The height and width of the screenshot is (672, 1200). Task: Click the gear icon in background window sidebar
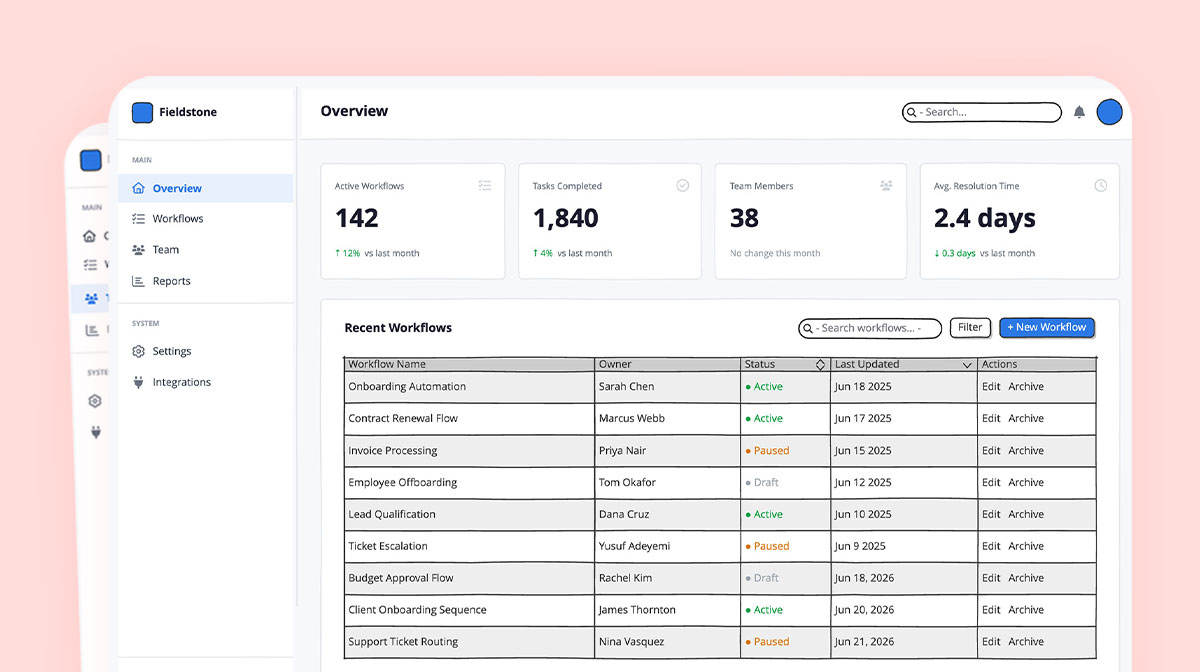coord(95,401)
